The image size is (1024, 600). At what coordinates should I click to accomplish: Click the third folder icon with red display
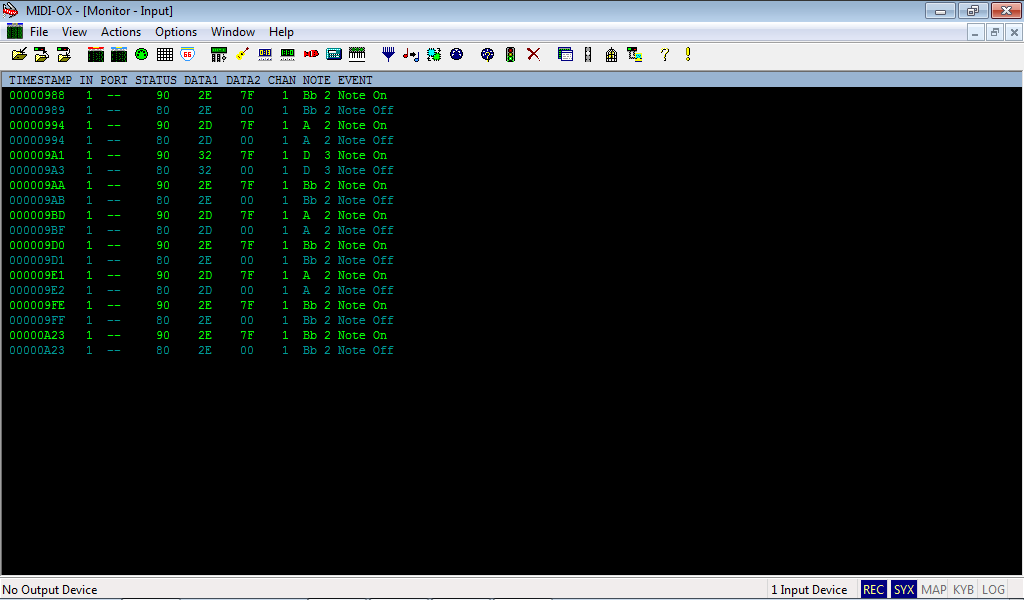click(64, 55)
